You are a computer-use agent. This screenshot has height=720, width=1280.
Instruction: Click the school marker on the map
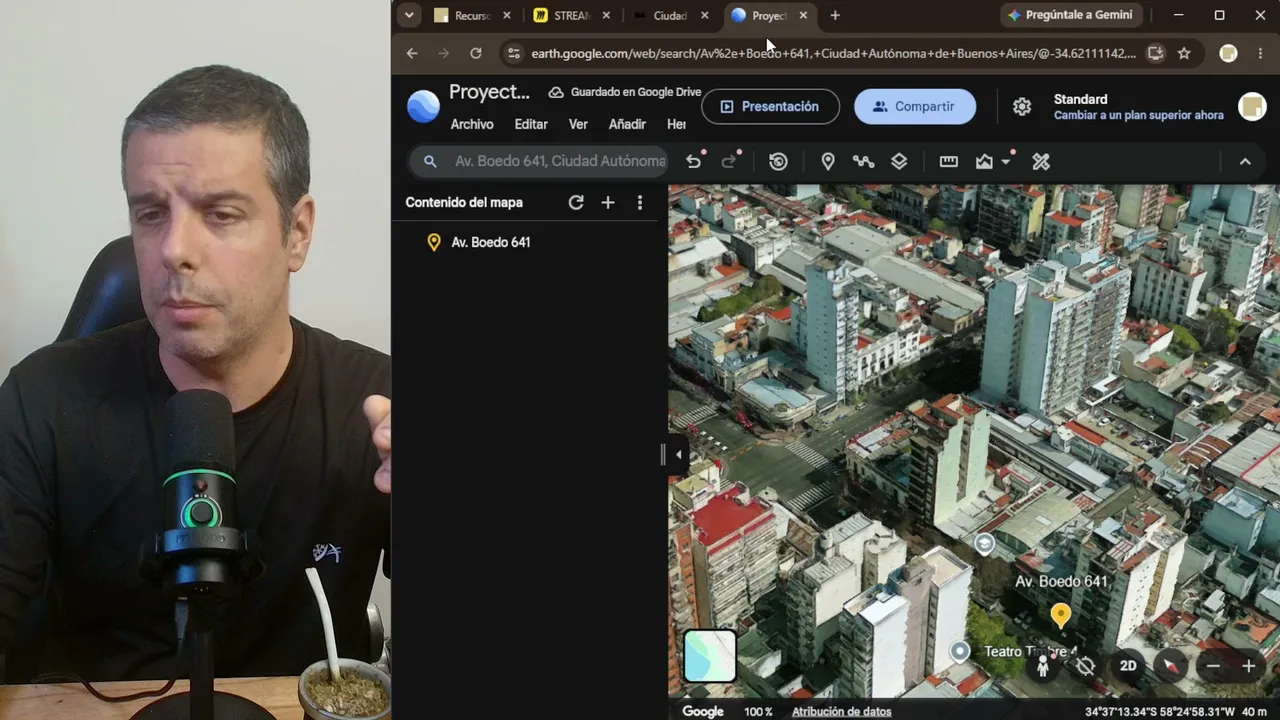point(984,543)
